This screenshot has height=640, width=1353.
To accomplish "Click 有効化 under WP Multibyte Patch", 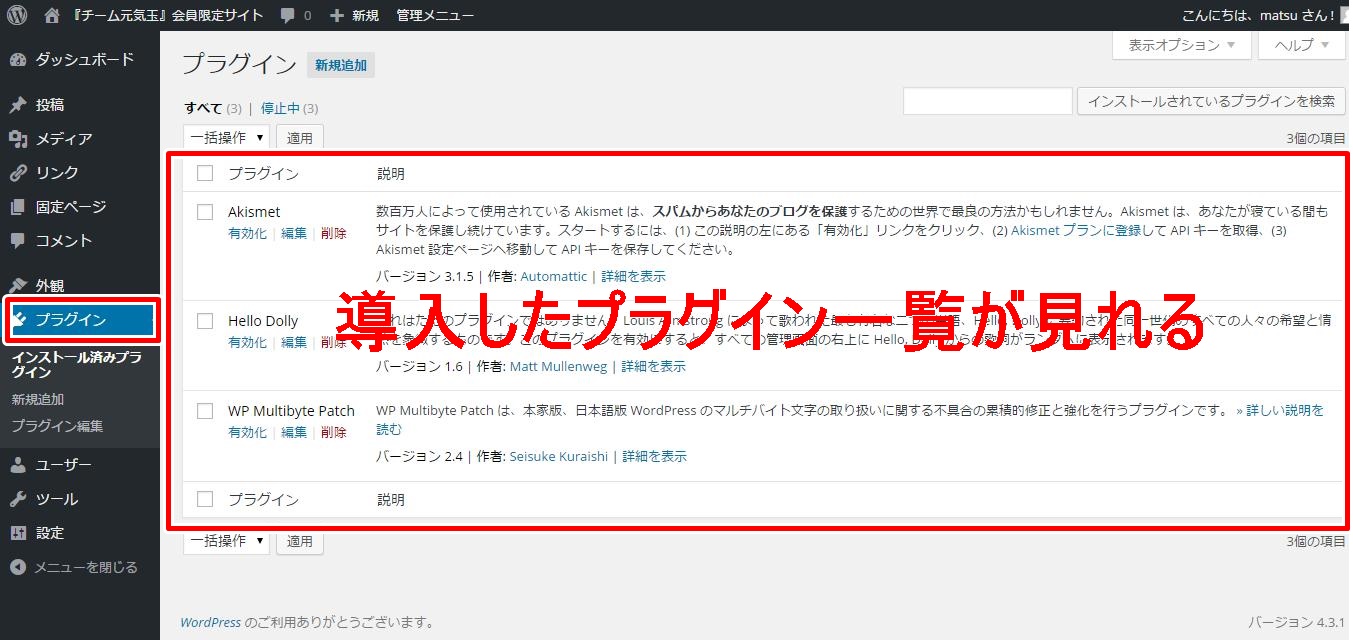I will (x=247, y=432).
